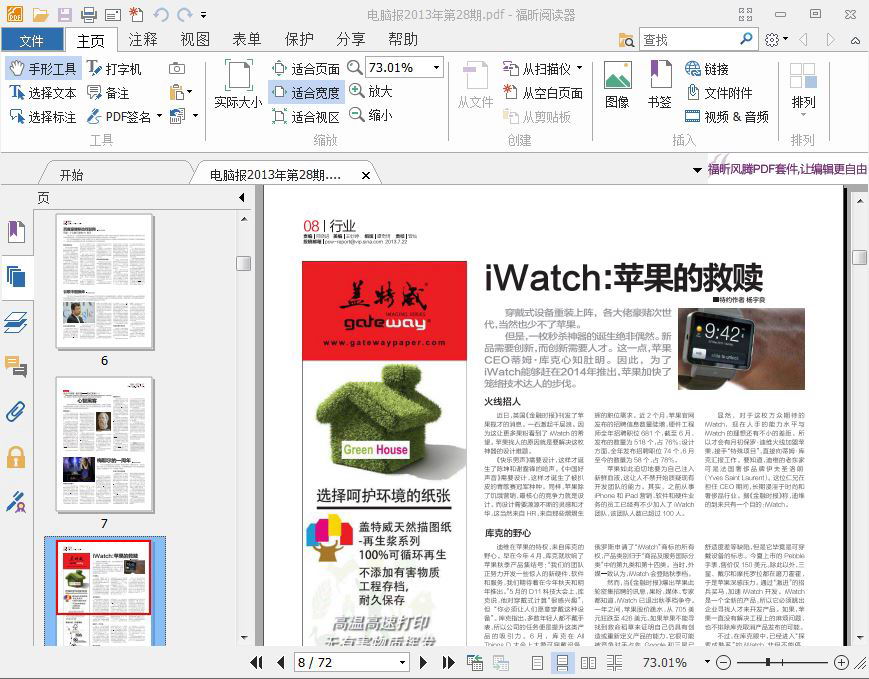Enable continuous facing page layout in status bar
Screen dimensions: 869x679
[x=615, y=662]
